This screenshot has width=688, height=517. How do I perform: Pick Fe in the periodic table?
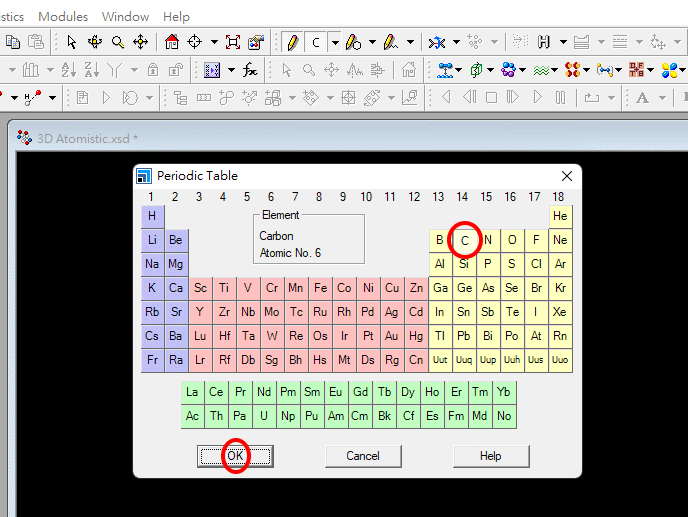(320, 288)
